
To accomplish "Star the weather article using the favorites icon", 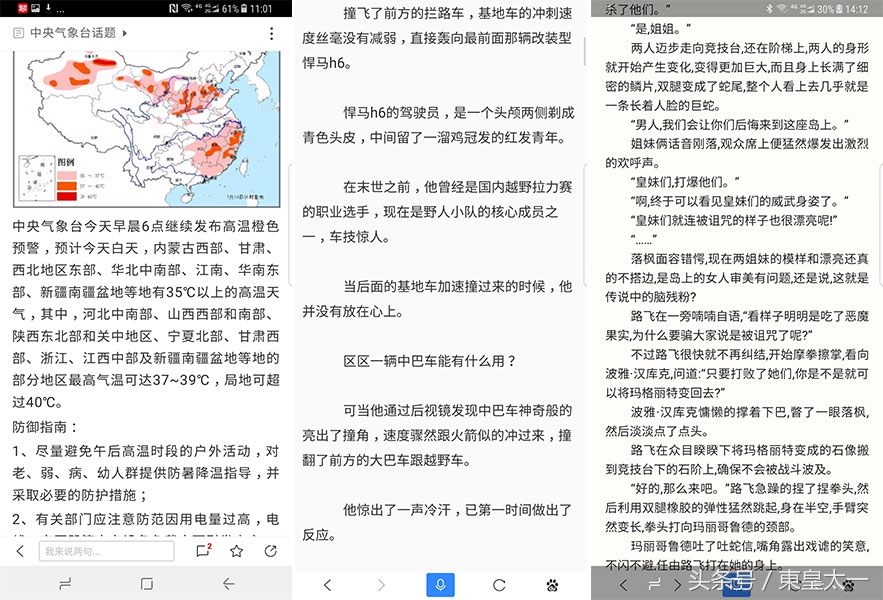I will tap(236, 551).
